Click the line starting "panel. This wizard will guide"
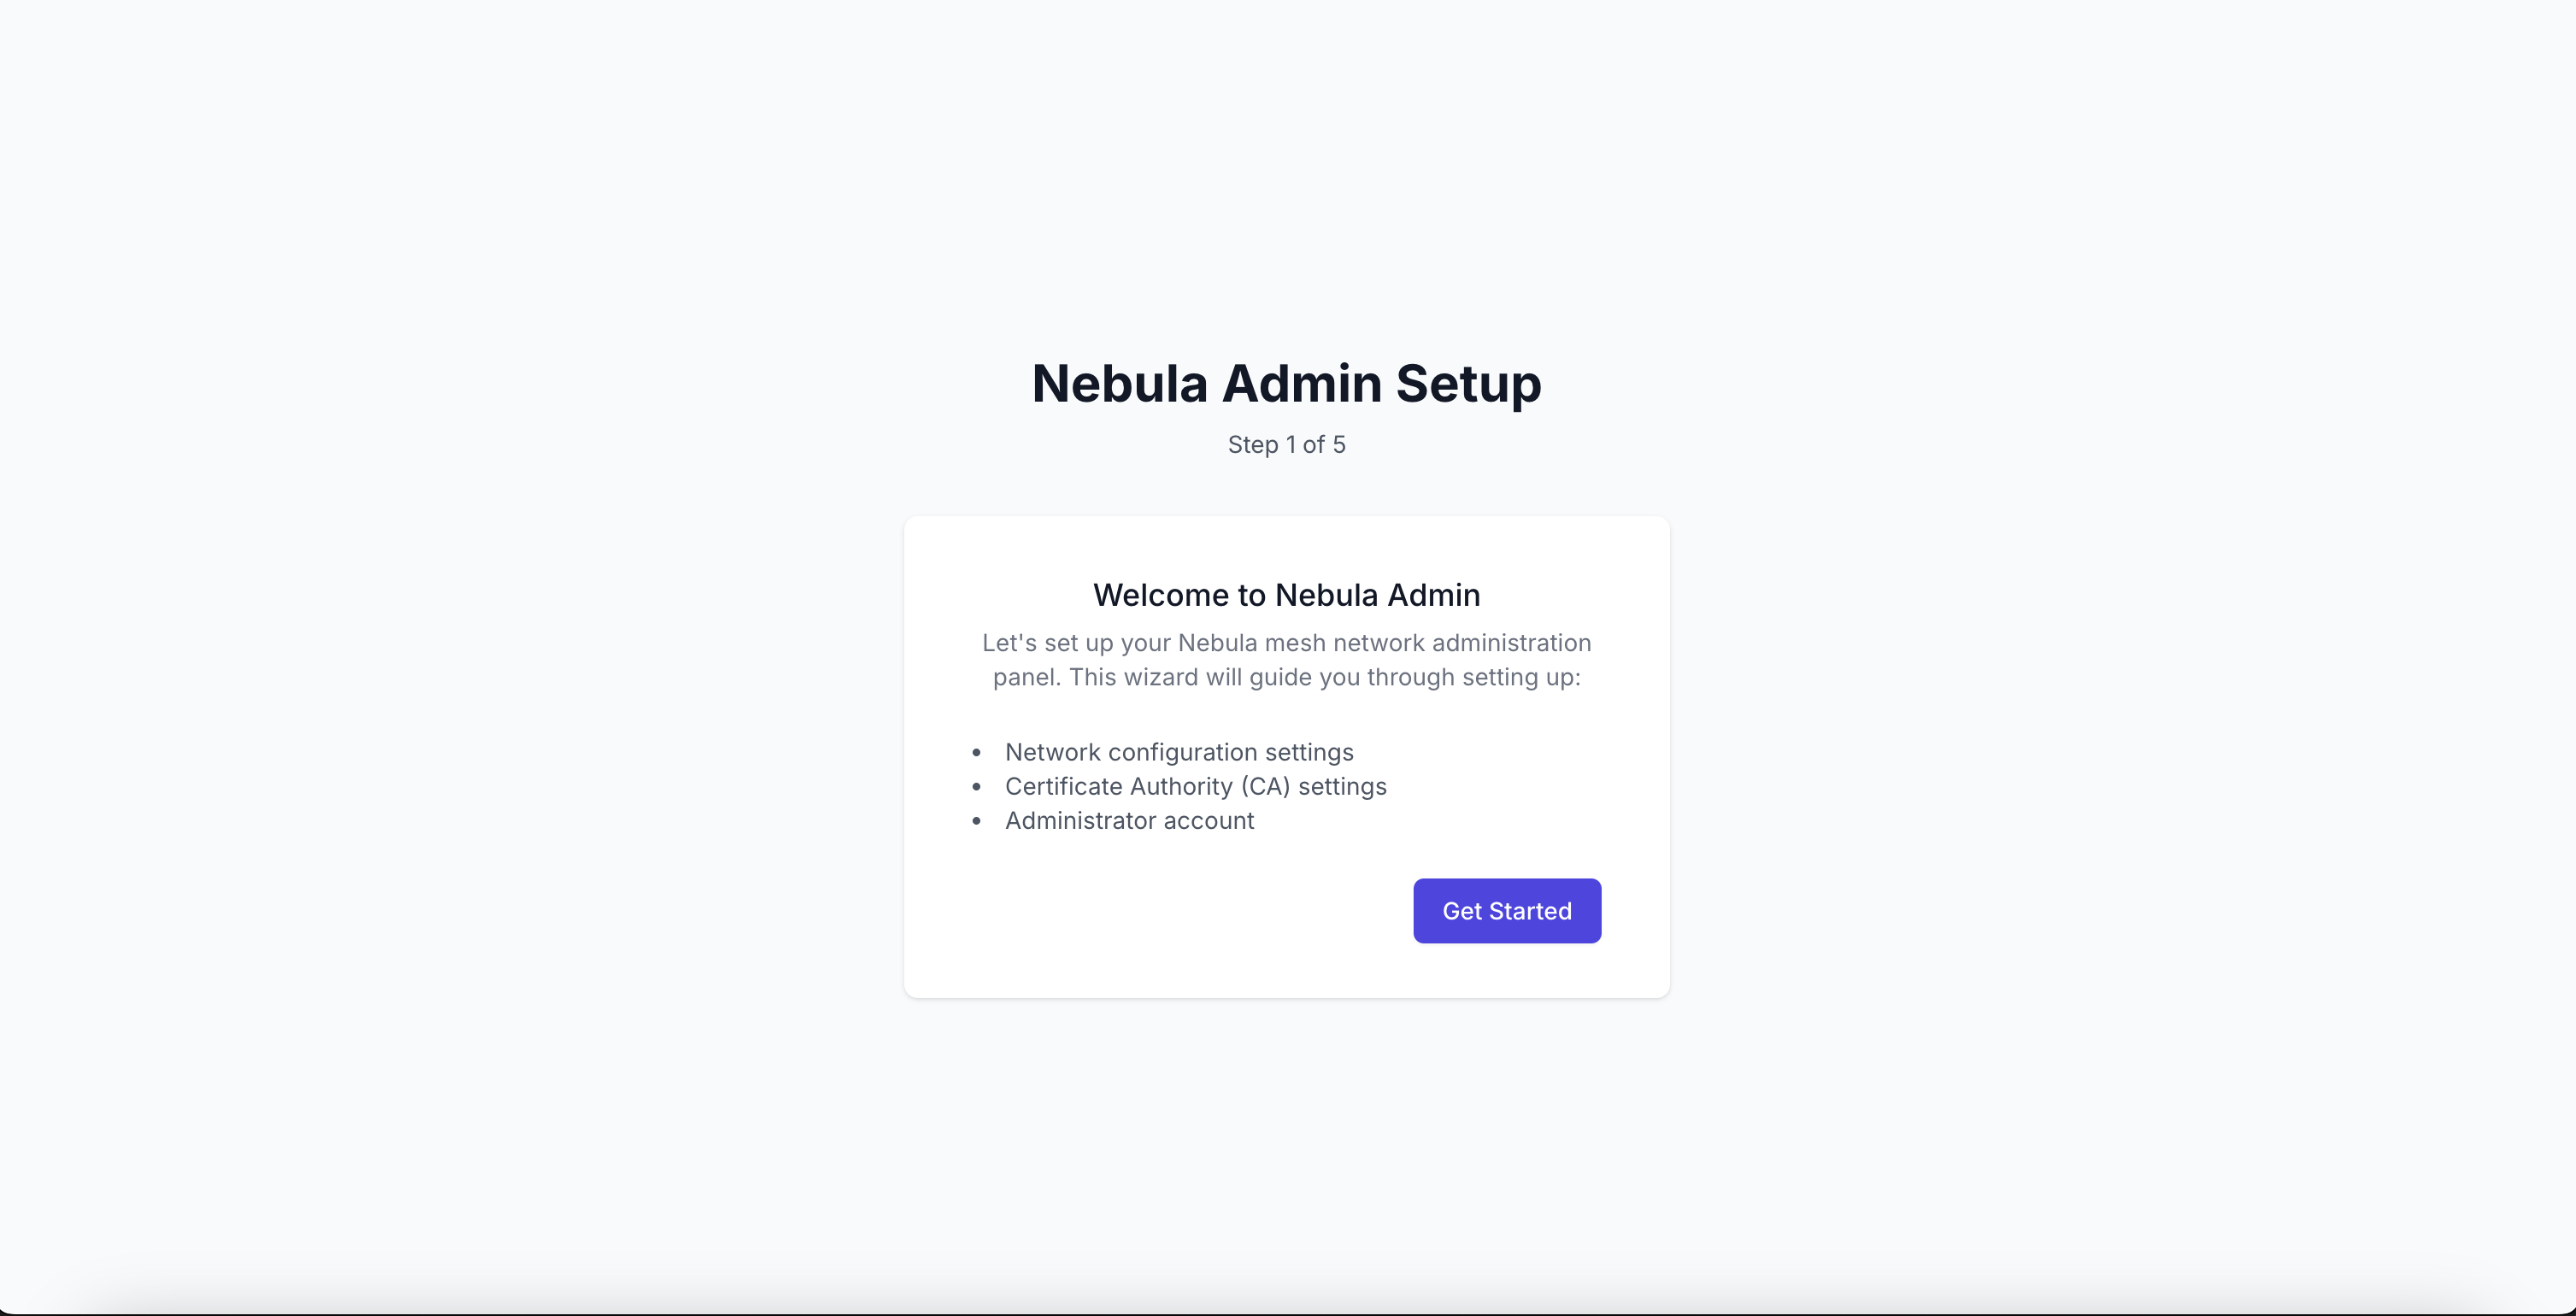This screenshot has width=2576, height=1316. [1286, 677]
